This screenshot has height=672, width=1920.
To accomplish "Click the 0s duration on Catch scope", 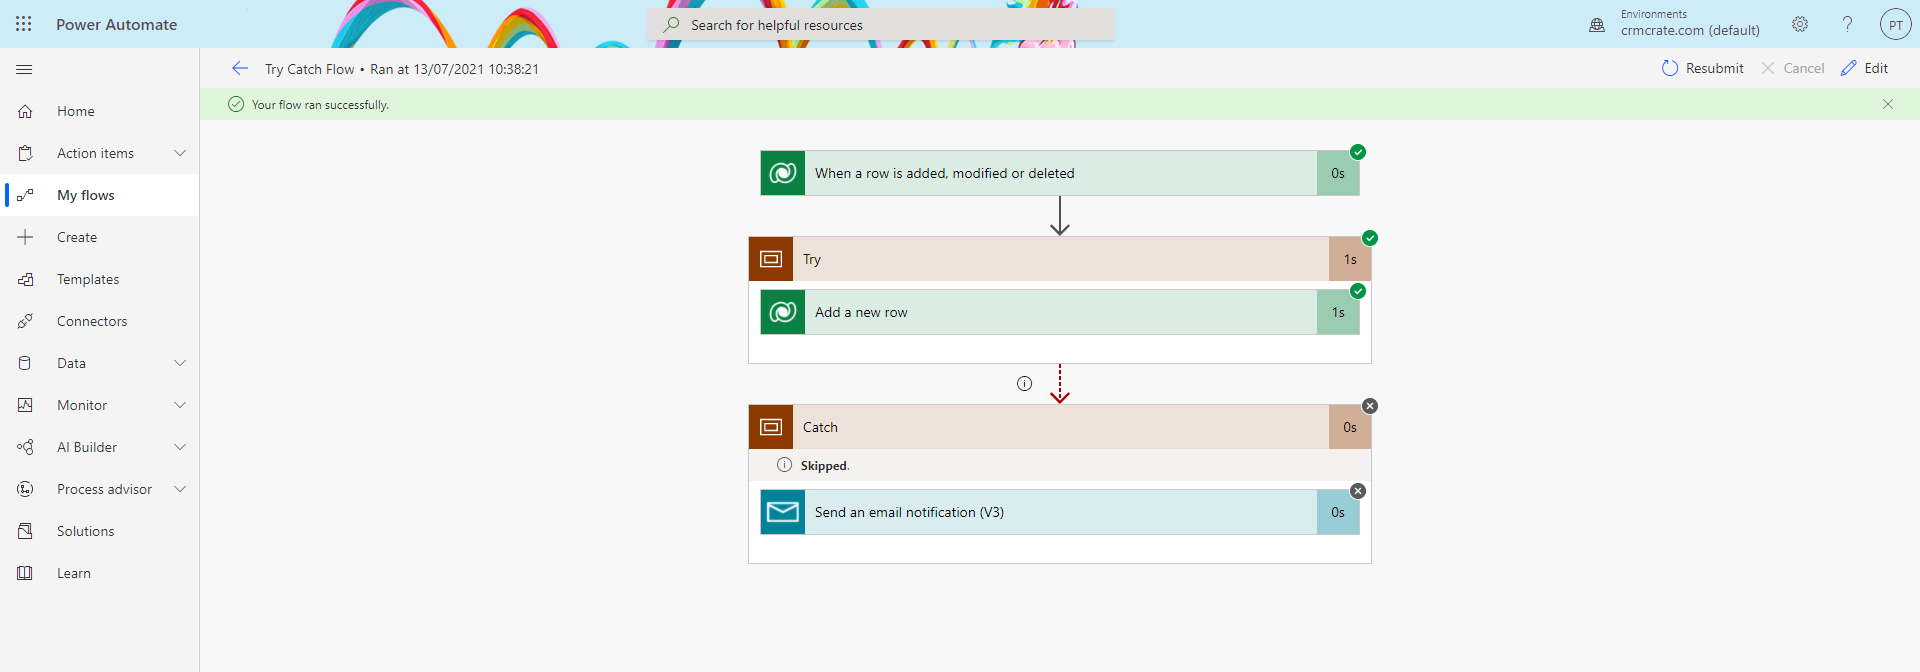I will point(1350,427).
